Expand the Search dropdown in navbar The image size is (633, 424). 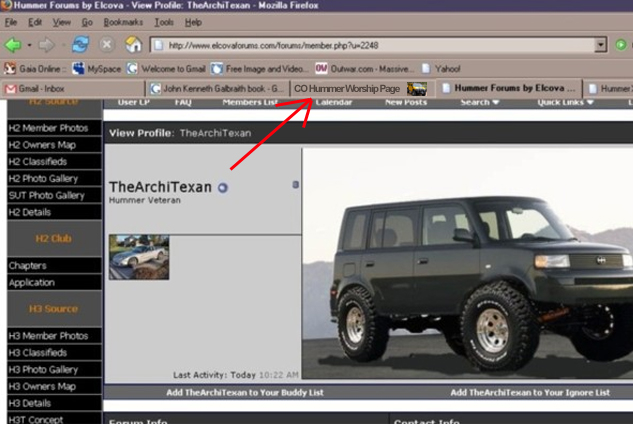480,103
